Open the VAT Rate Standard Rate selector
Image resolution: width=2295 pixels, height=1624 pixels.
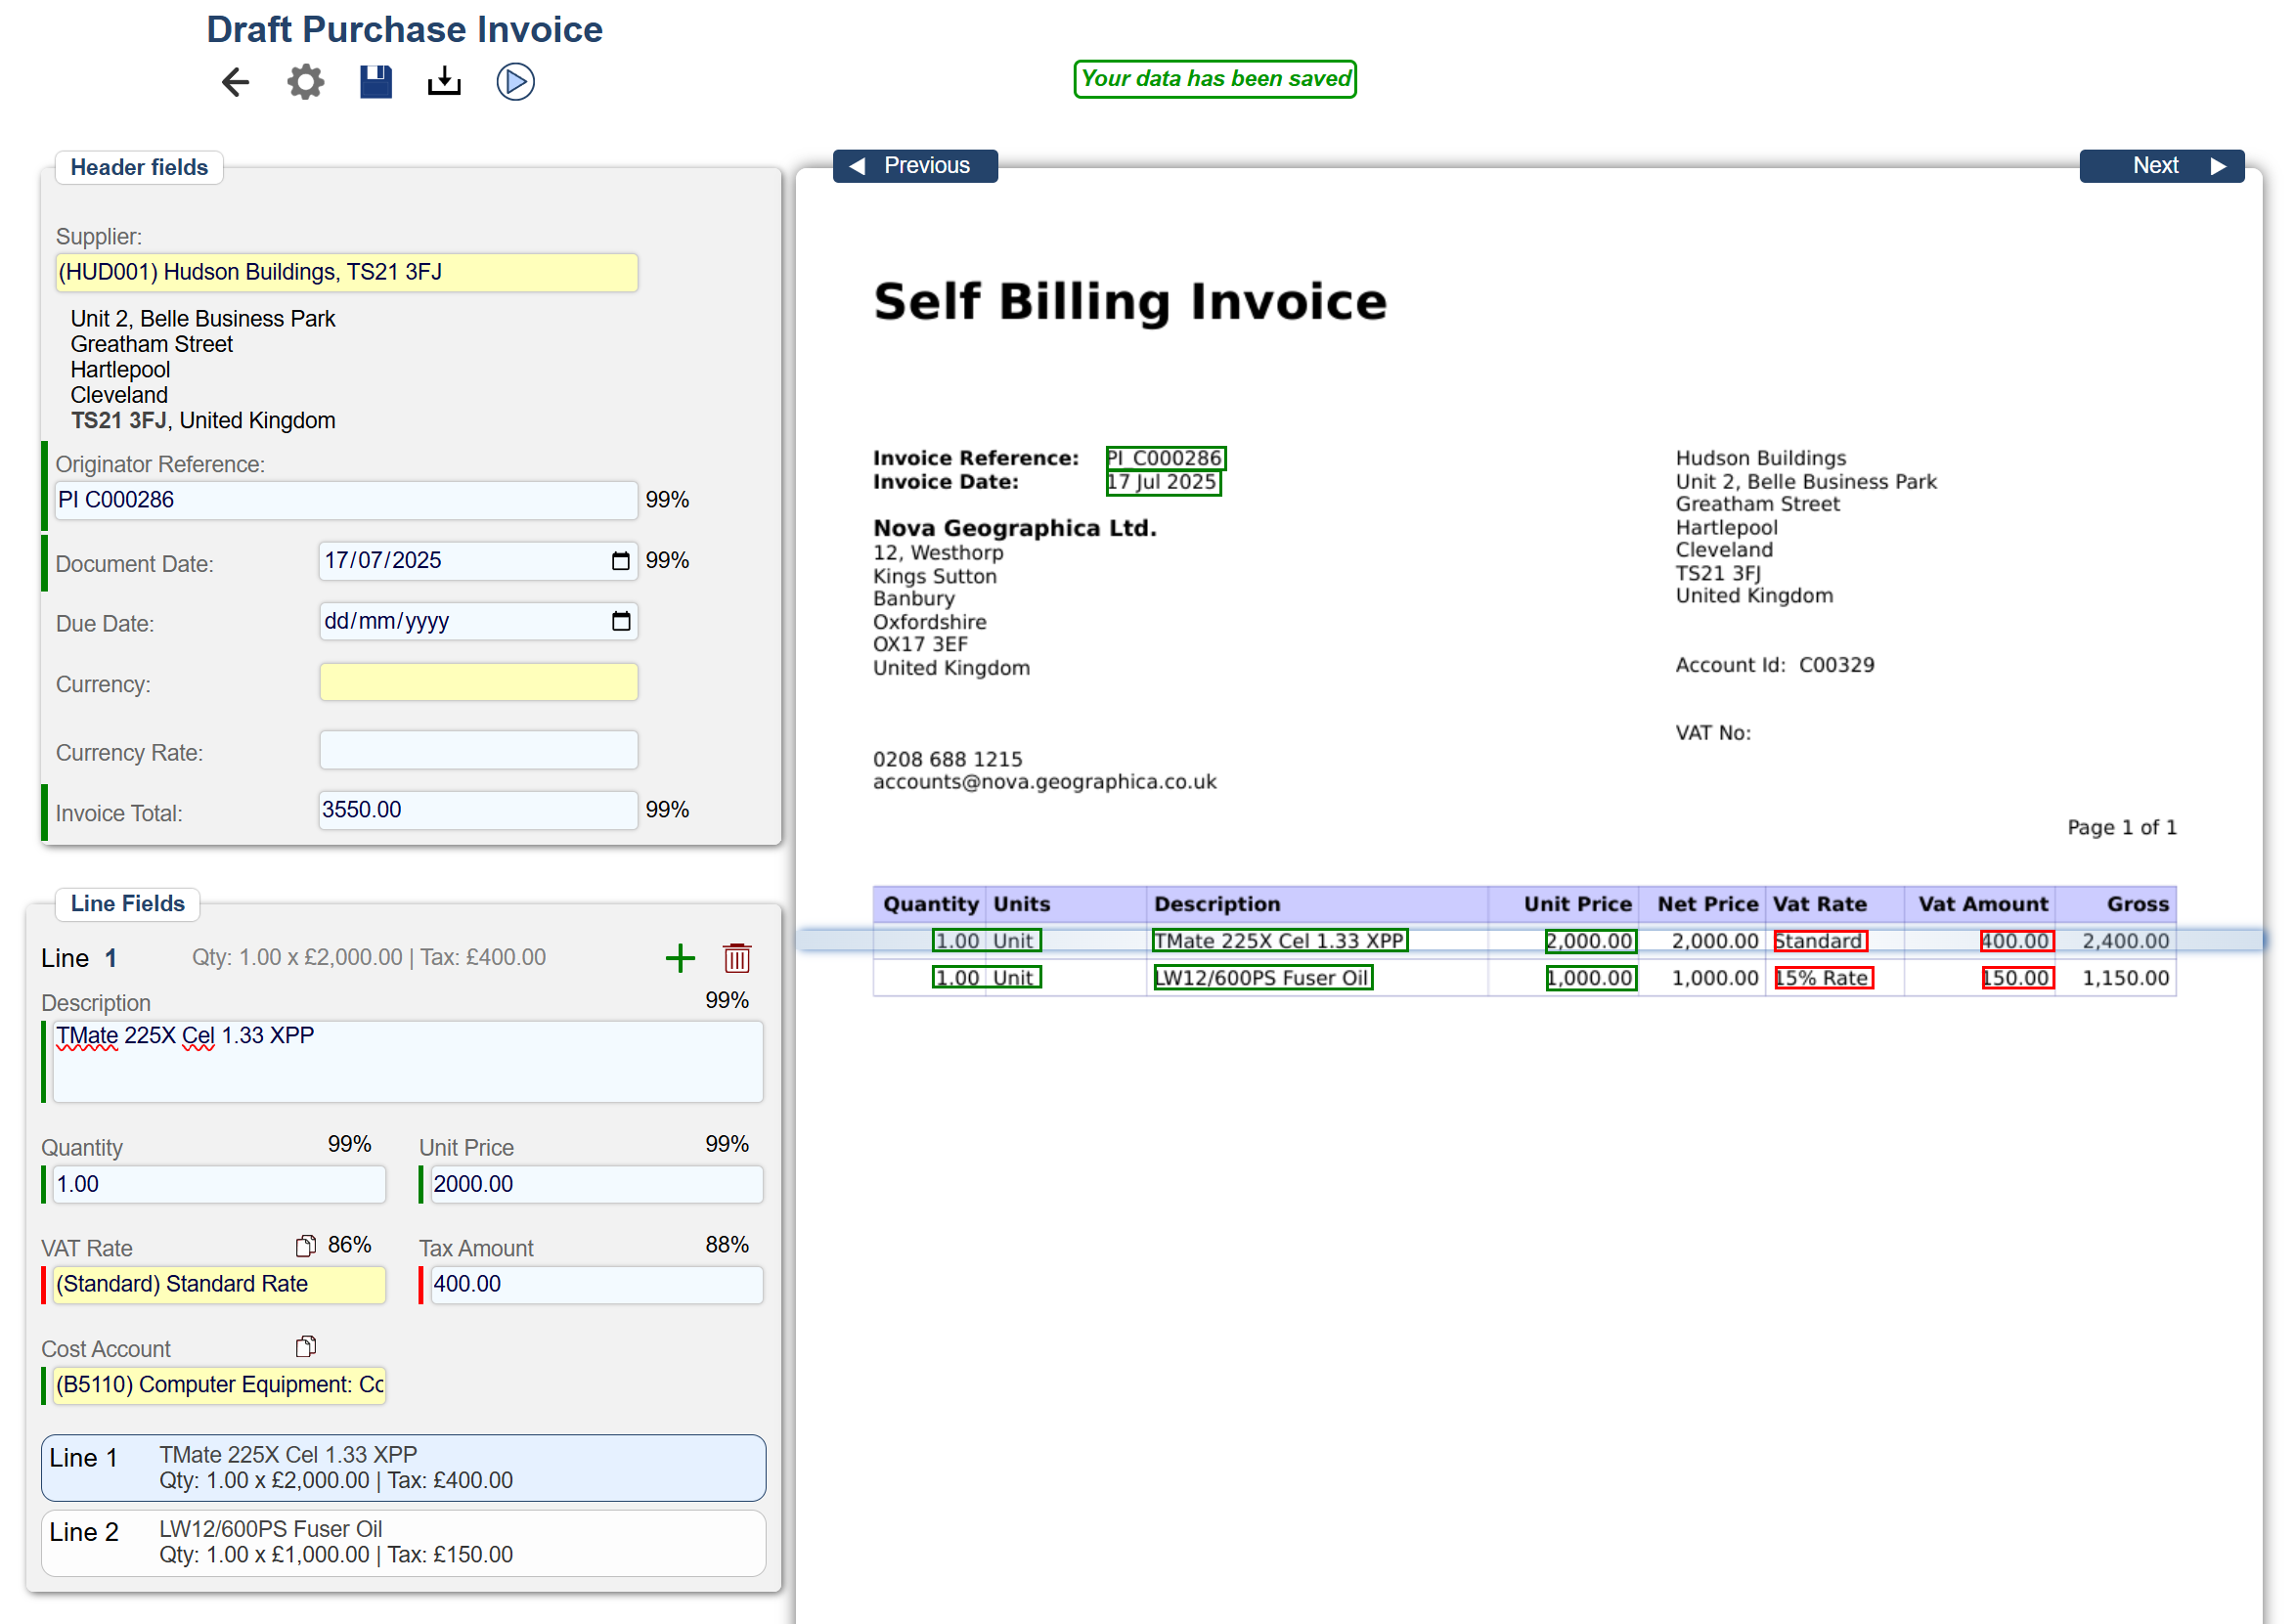[218, 1284]
